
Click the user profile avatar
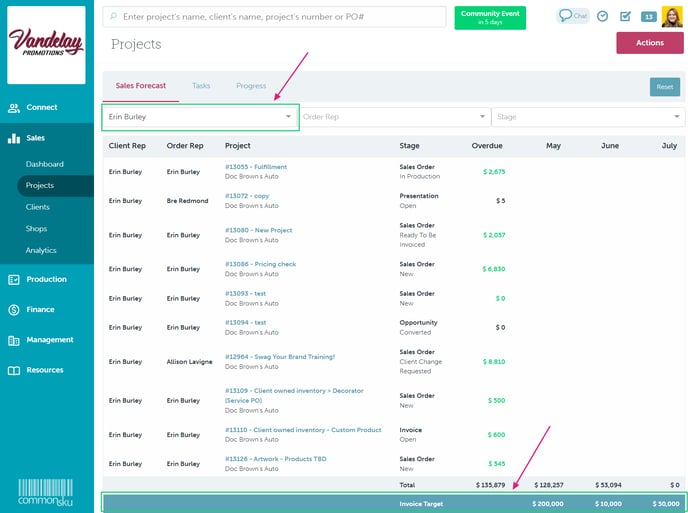[672, 16]
